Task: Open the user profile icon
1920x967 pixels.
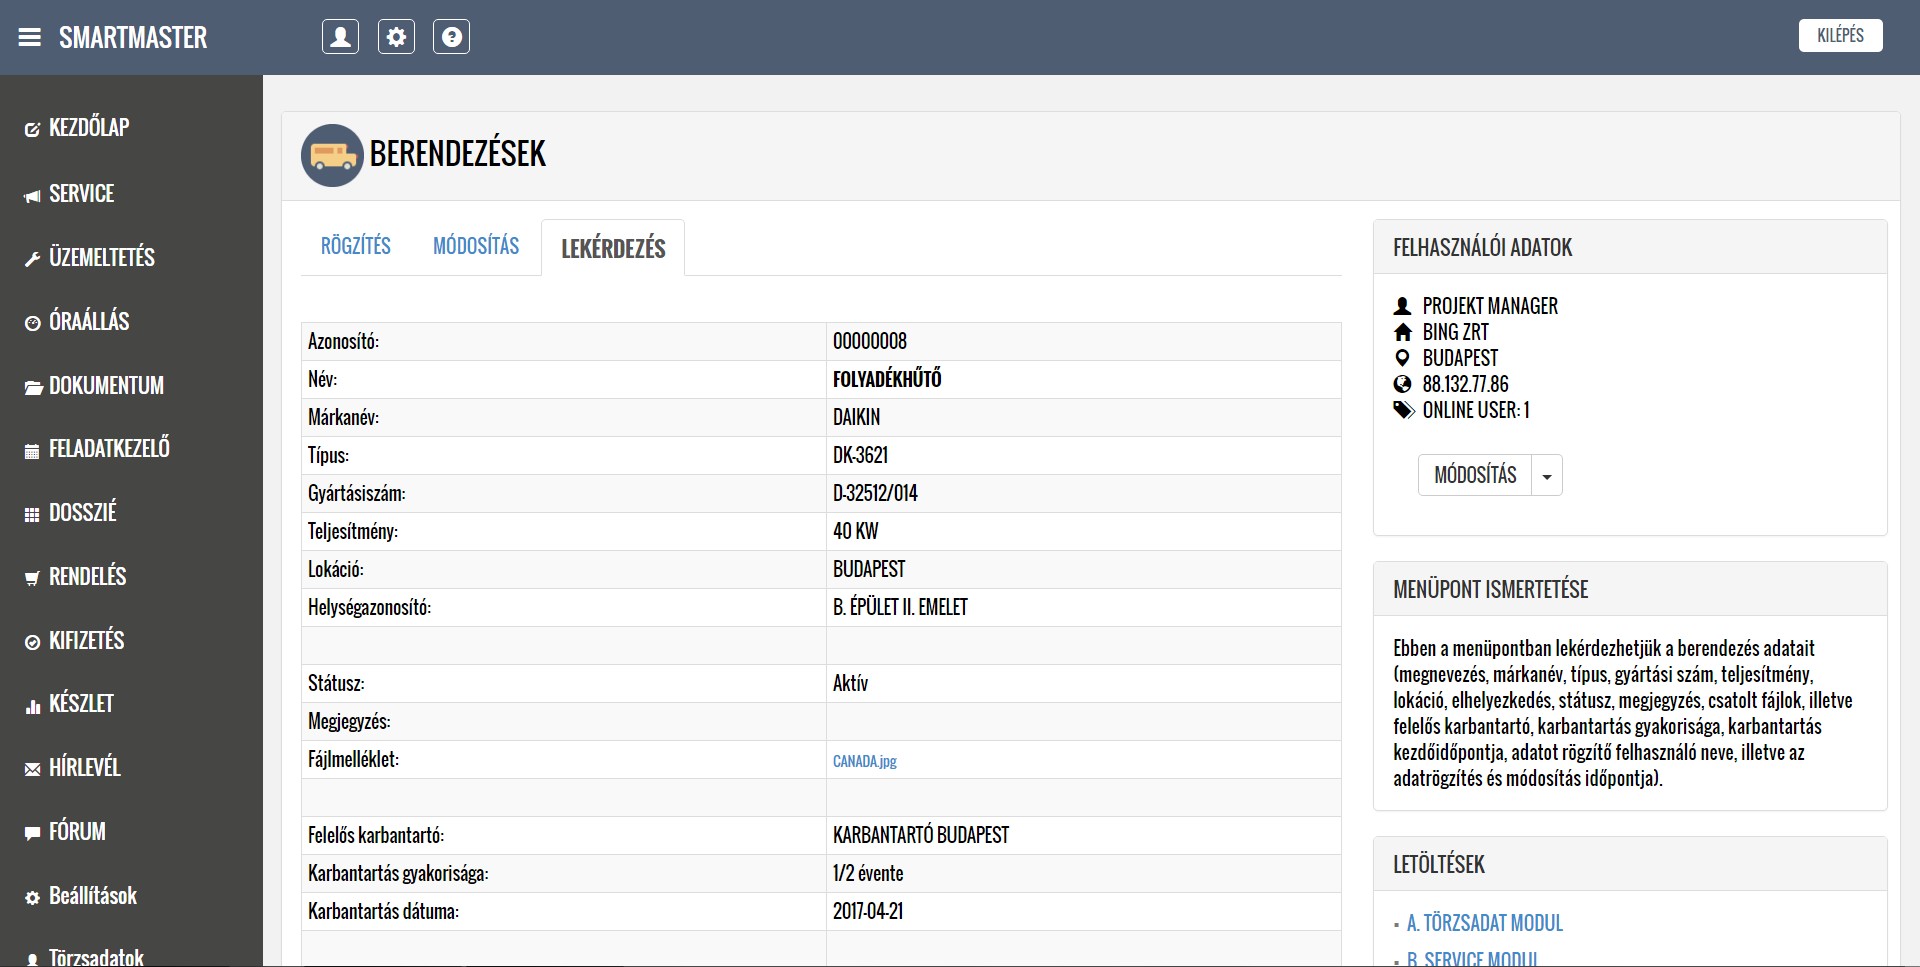Action: 340,37
